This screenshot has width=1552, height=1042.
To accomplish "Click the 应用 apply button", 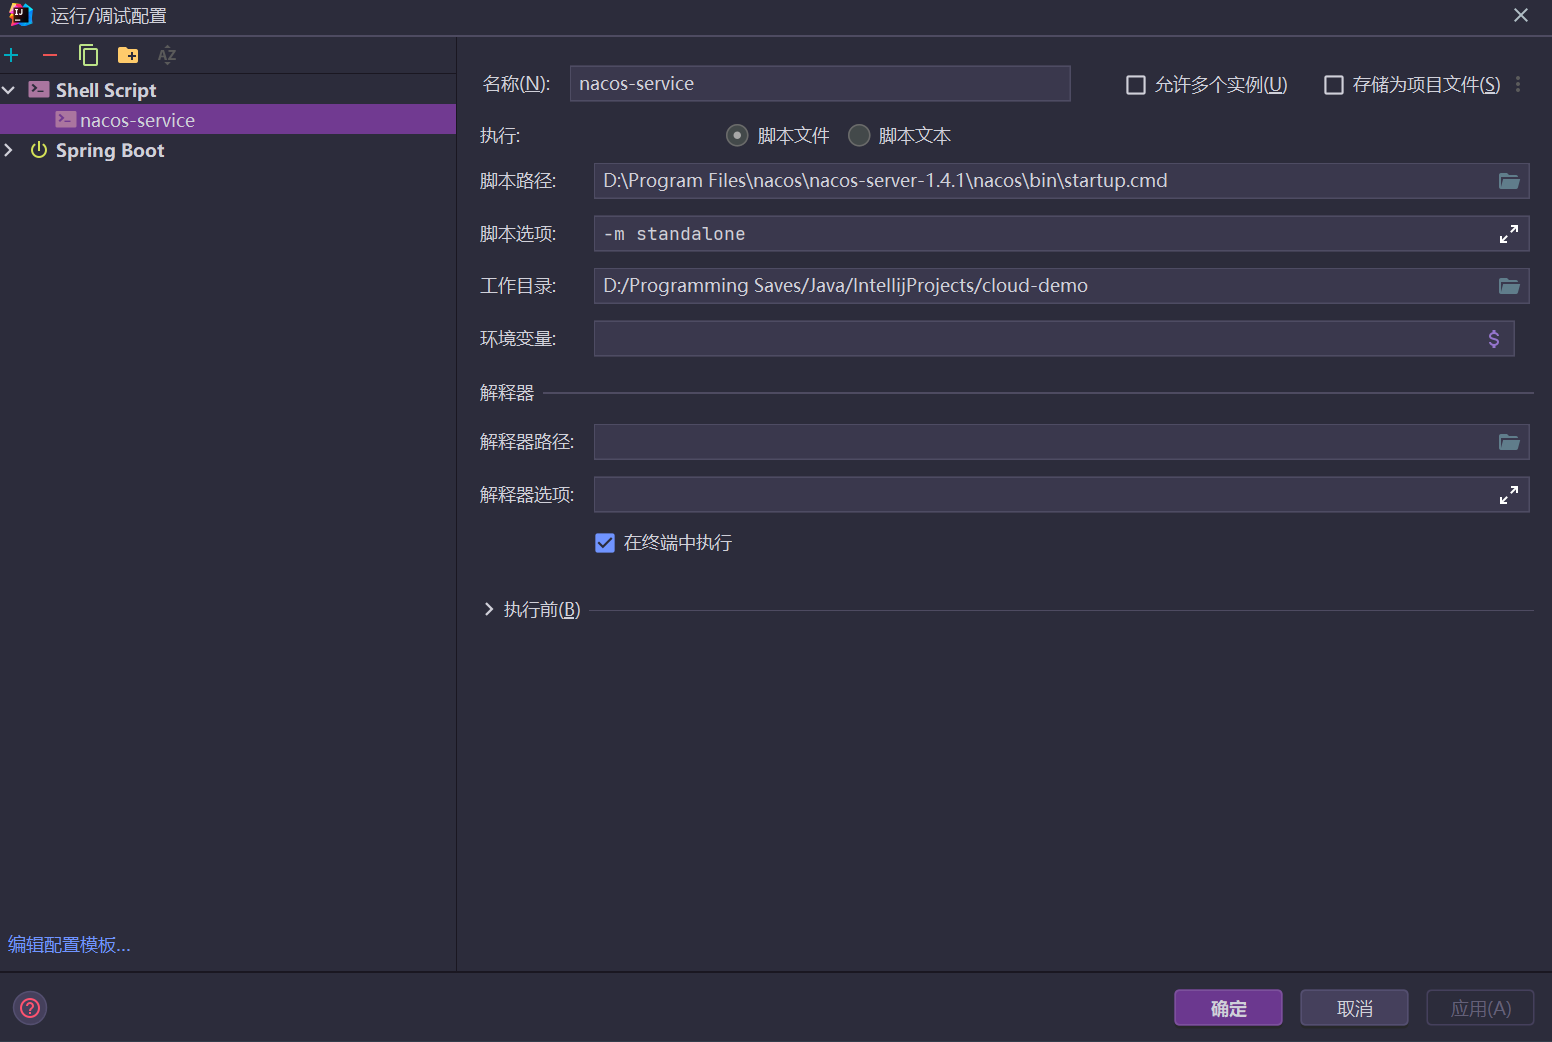I will click(1480, 1008).
